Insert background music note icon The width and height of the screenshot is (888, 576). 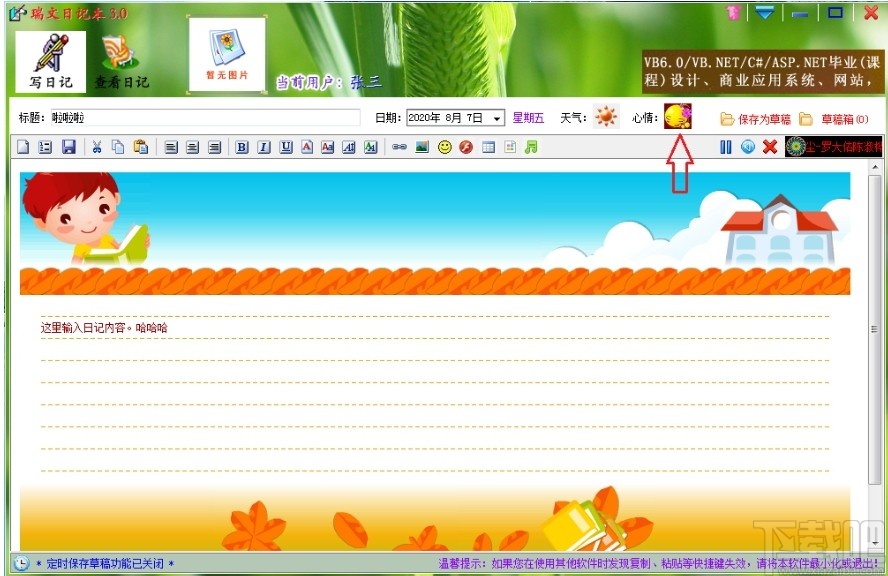point(531,147)
